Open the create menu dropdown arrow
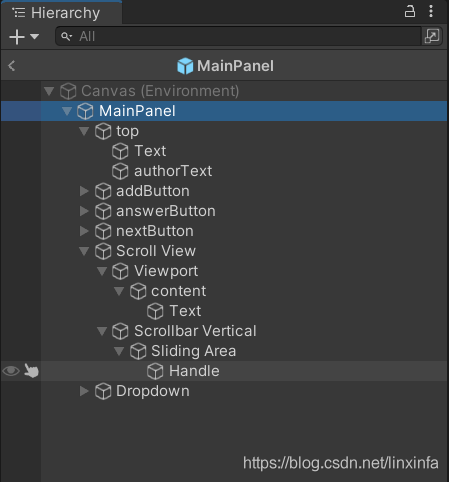Image resolution: width=449 pixels, height=482 pixels. 34,36
